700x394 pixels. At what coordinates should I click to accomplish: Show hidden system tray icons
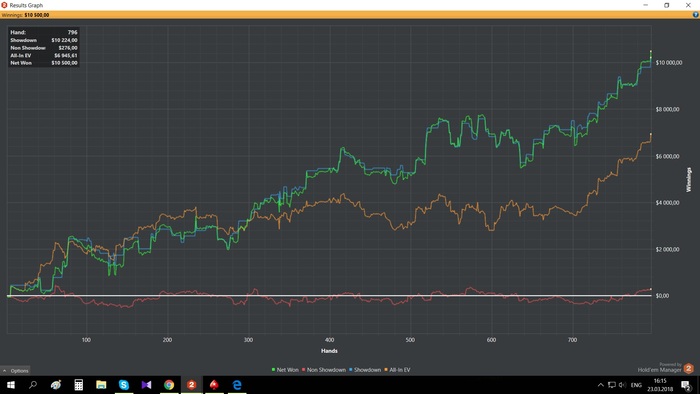point(600,385)
